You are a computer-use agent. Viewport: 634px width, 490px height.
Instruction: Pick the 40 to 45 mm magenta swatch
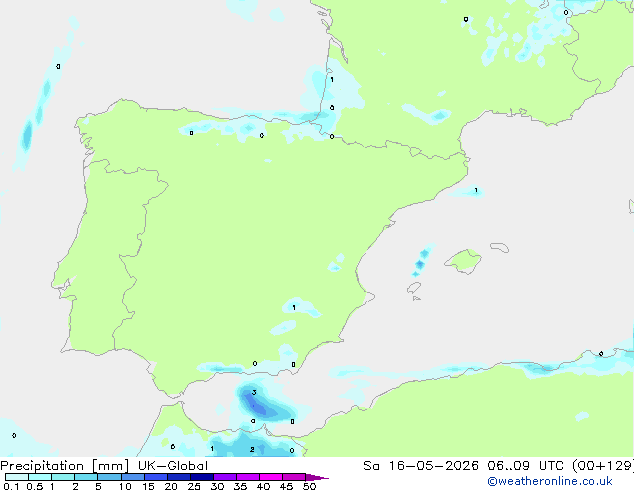pos(271,477)
